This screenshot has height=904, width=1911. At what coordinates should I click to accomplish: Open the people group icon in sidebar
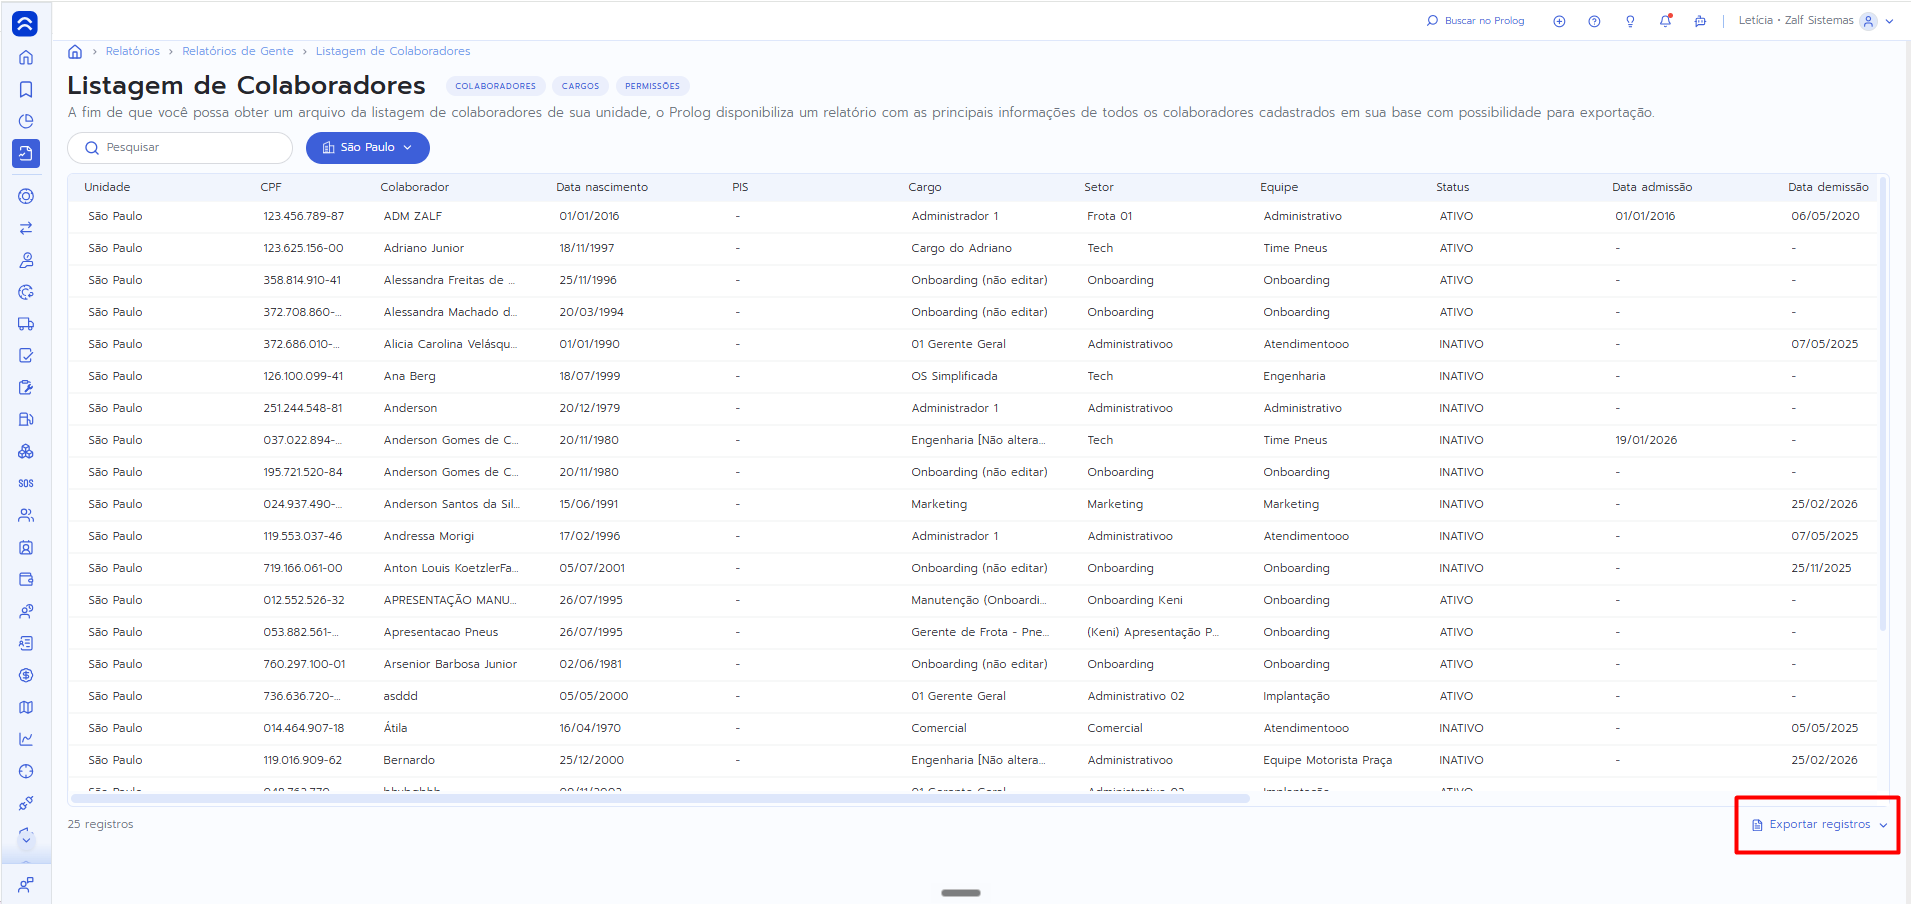[x=26, y=516]
